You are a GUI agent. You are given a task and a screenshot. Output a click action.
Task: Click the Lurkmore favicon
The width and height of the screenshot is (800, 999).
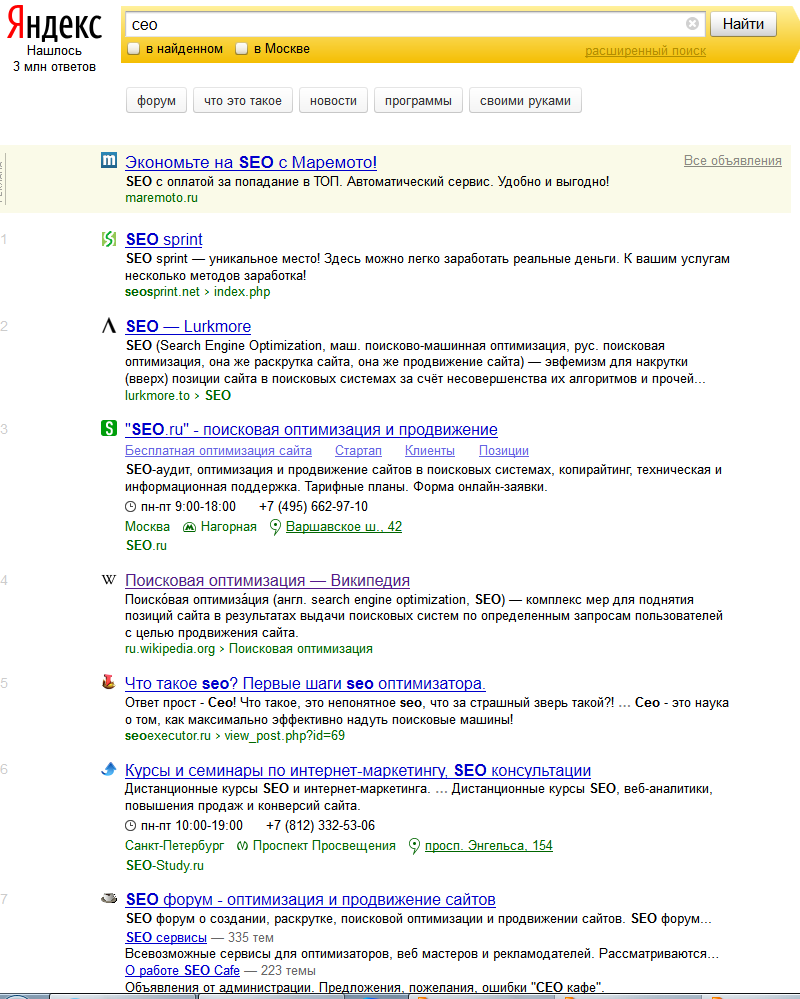tap(109, 326)
